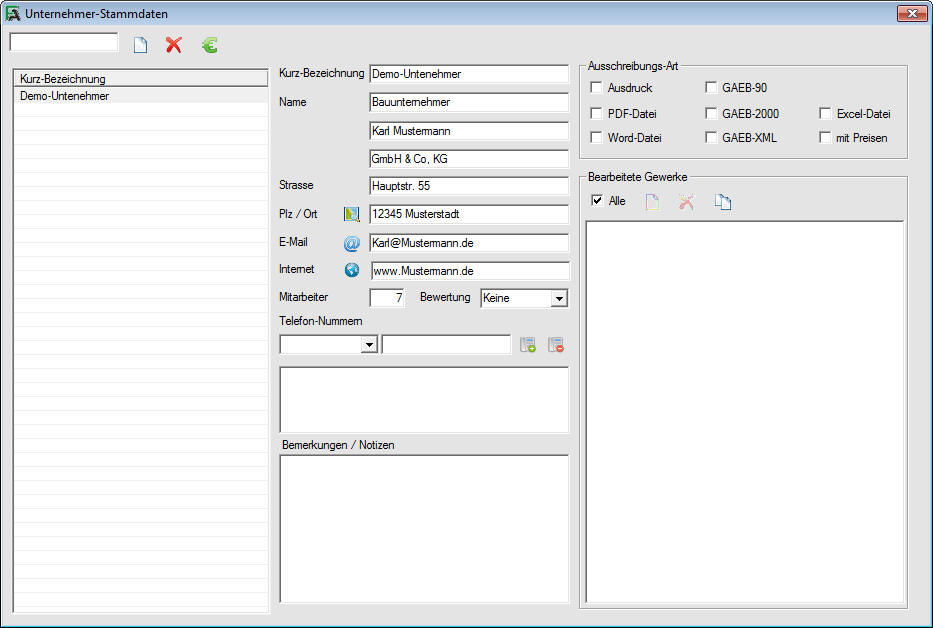The width and height of the screenshot is (933, 628).
Task: Enable the GAEB-90 checkbox
Action: tap(711, 88)
